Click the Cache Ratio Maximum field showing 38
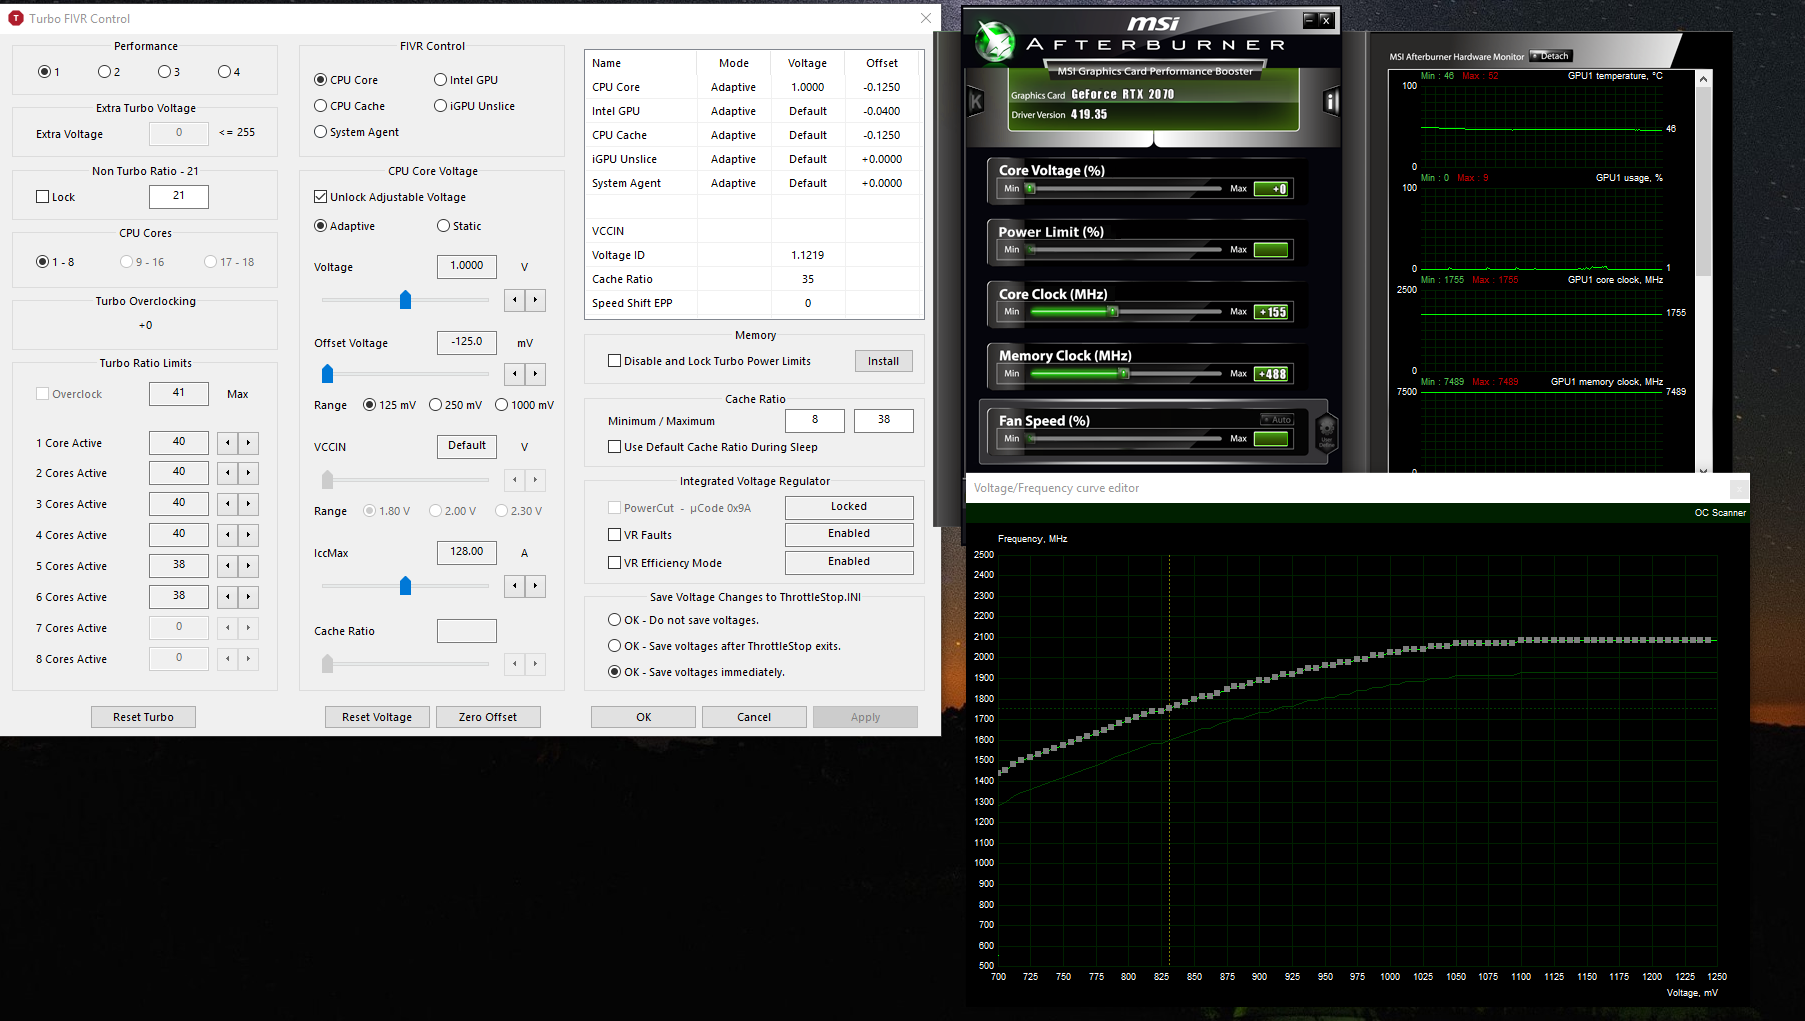 point(884,420)
